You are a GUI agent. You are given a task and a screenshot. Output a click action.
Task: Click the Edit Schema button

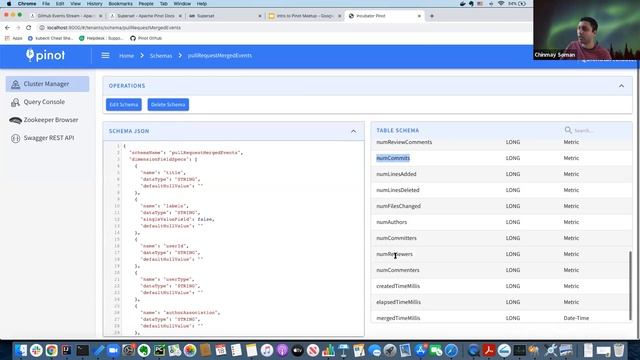click(124, 104)
